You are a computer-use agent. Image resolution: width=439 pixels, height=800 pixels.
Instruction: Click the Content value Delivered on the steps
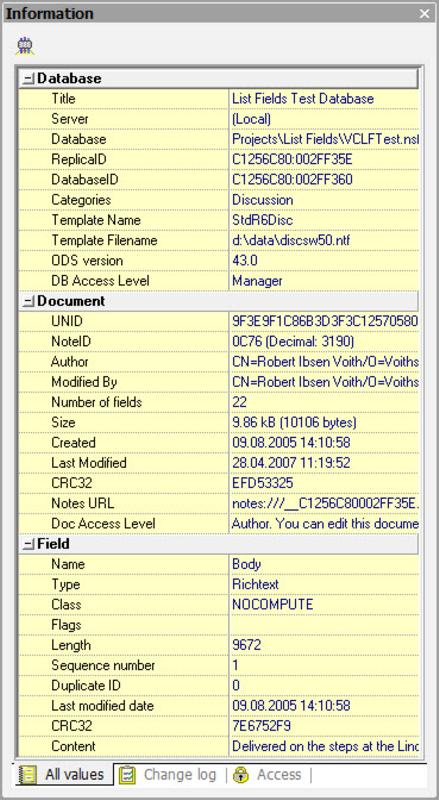click(325, 746)
